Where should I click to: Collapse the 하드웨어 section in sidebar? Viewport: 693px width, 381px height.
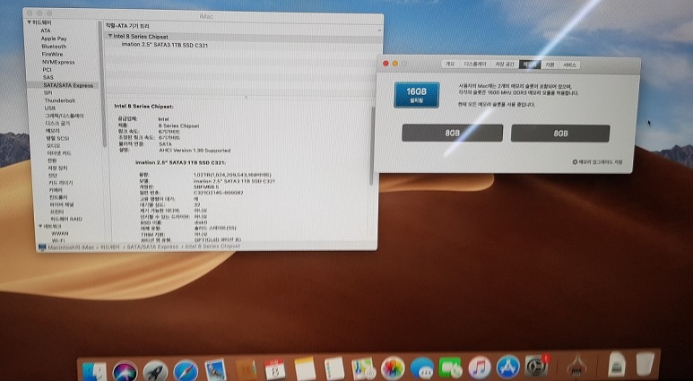pos(29,23)
